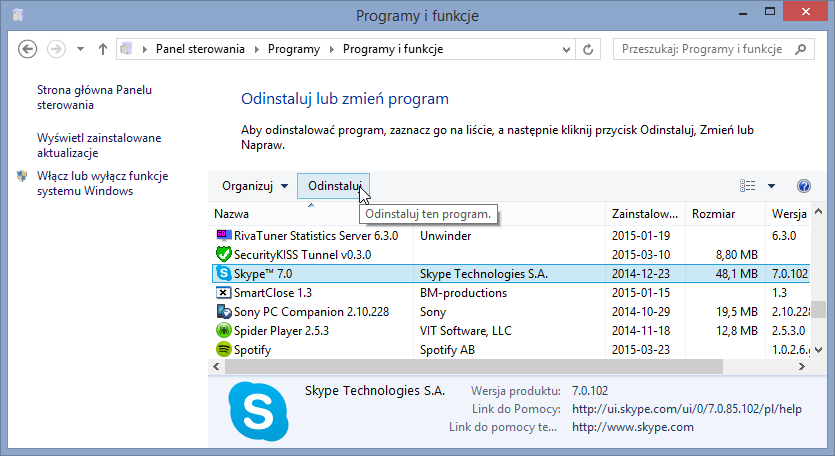Select RivaTuner Statistics Server 6.3.0 icon
Image resolution: width=835 pixels, height=456 pixels.
click(224, 235)
